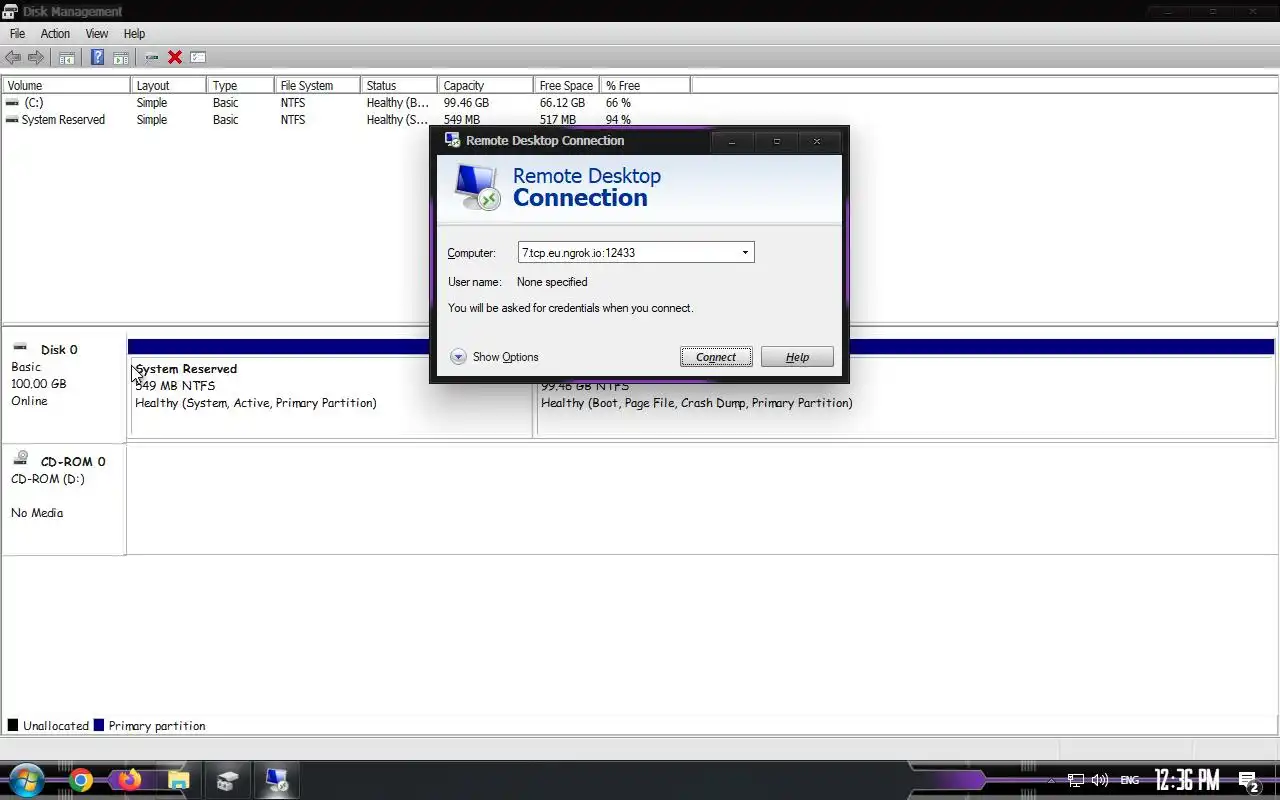This screenshot has height=800, width=1280.
Task: Click the '94 %' free cell
Action: [x=618, y=120]
